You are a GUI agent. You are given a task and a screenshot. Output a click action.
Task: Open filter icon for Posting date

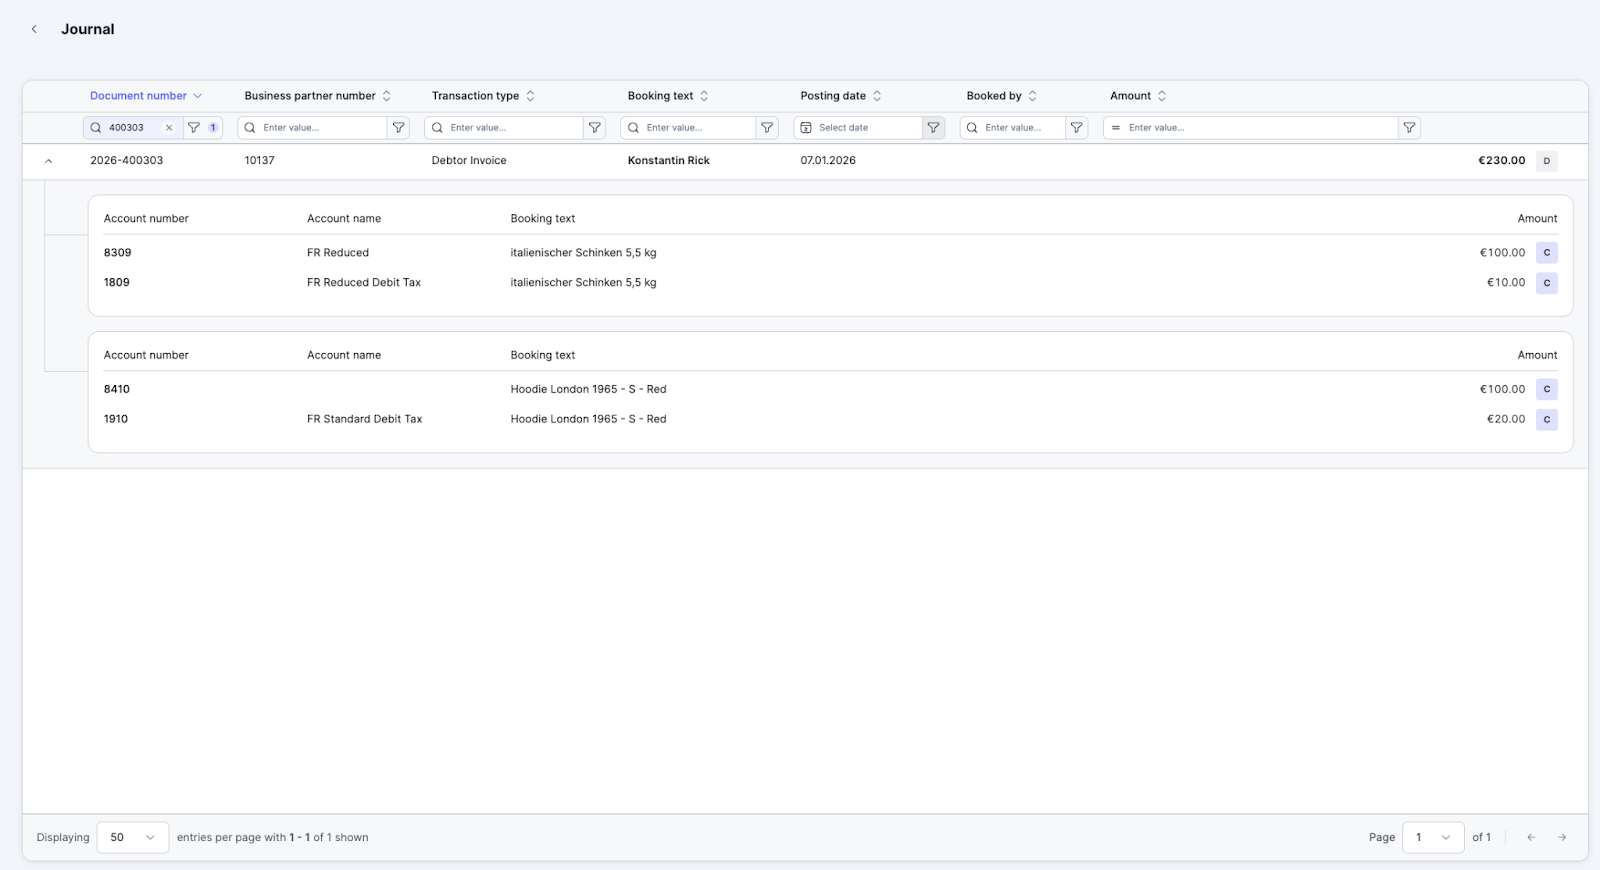[x=933, y=128]
